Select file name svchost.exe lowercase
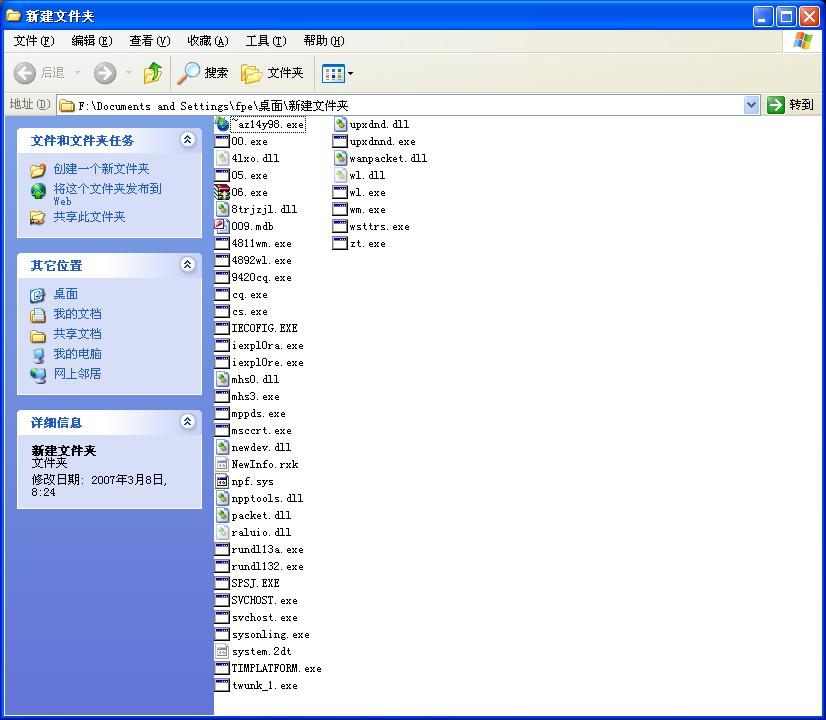Image resolution: width=826 pixels, height=720 pixels. pos(265,618)
